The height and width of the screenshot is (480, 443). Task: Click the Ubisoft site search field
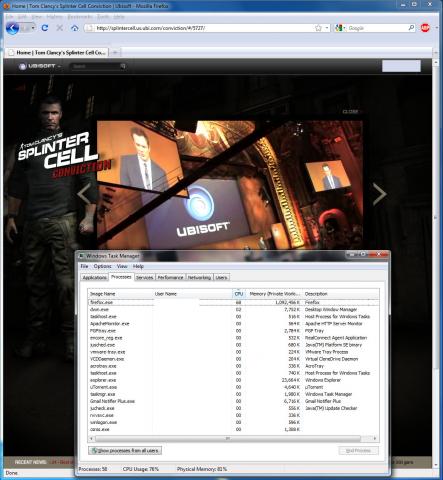pyautogui.click(x=96, y=66)
